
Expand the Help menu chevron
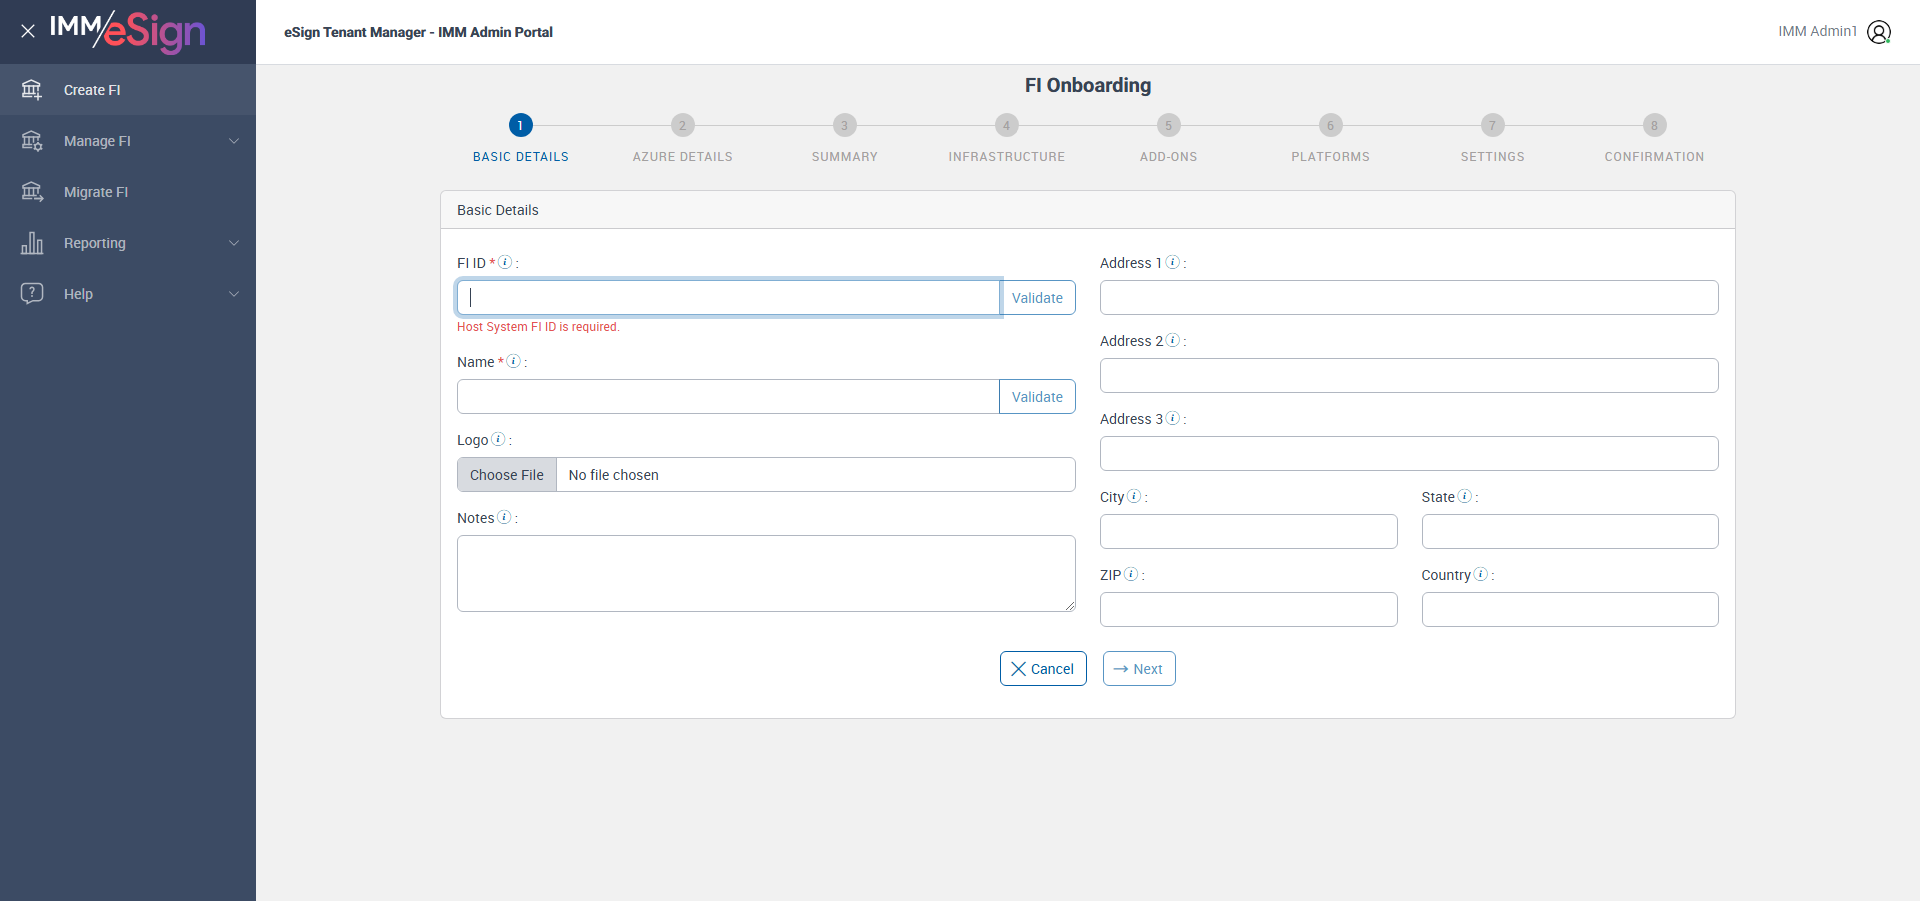coord(234,294)
